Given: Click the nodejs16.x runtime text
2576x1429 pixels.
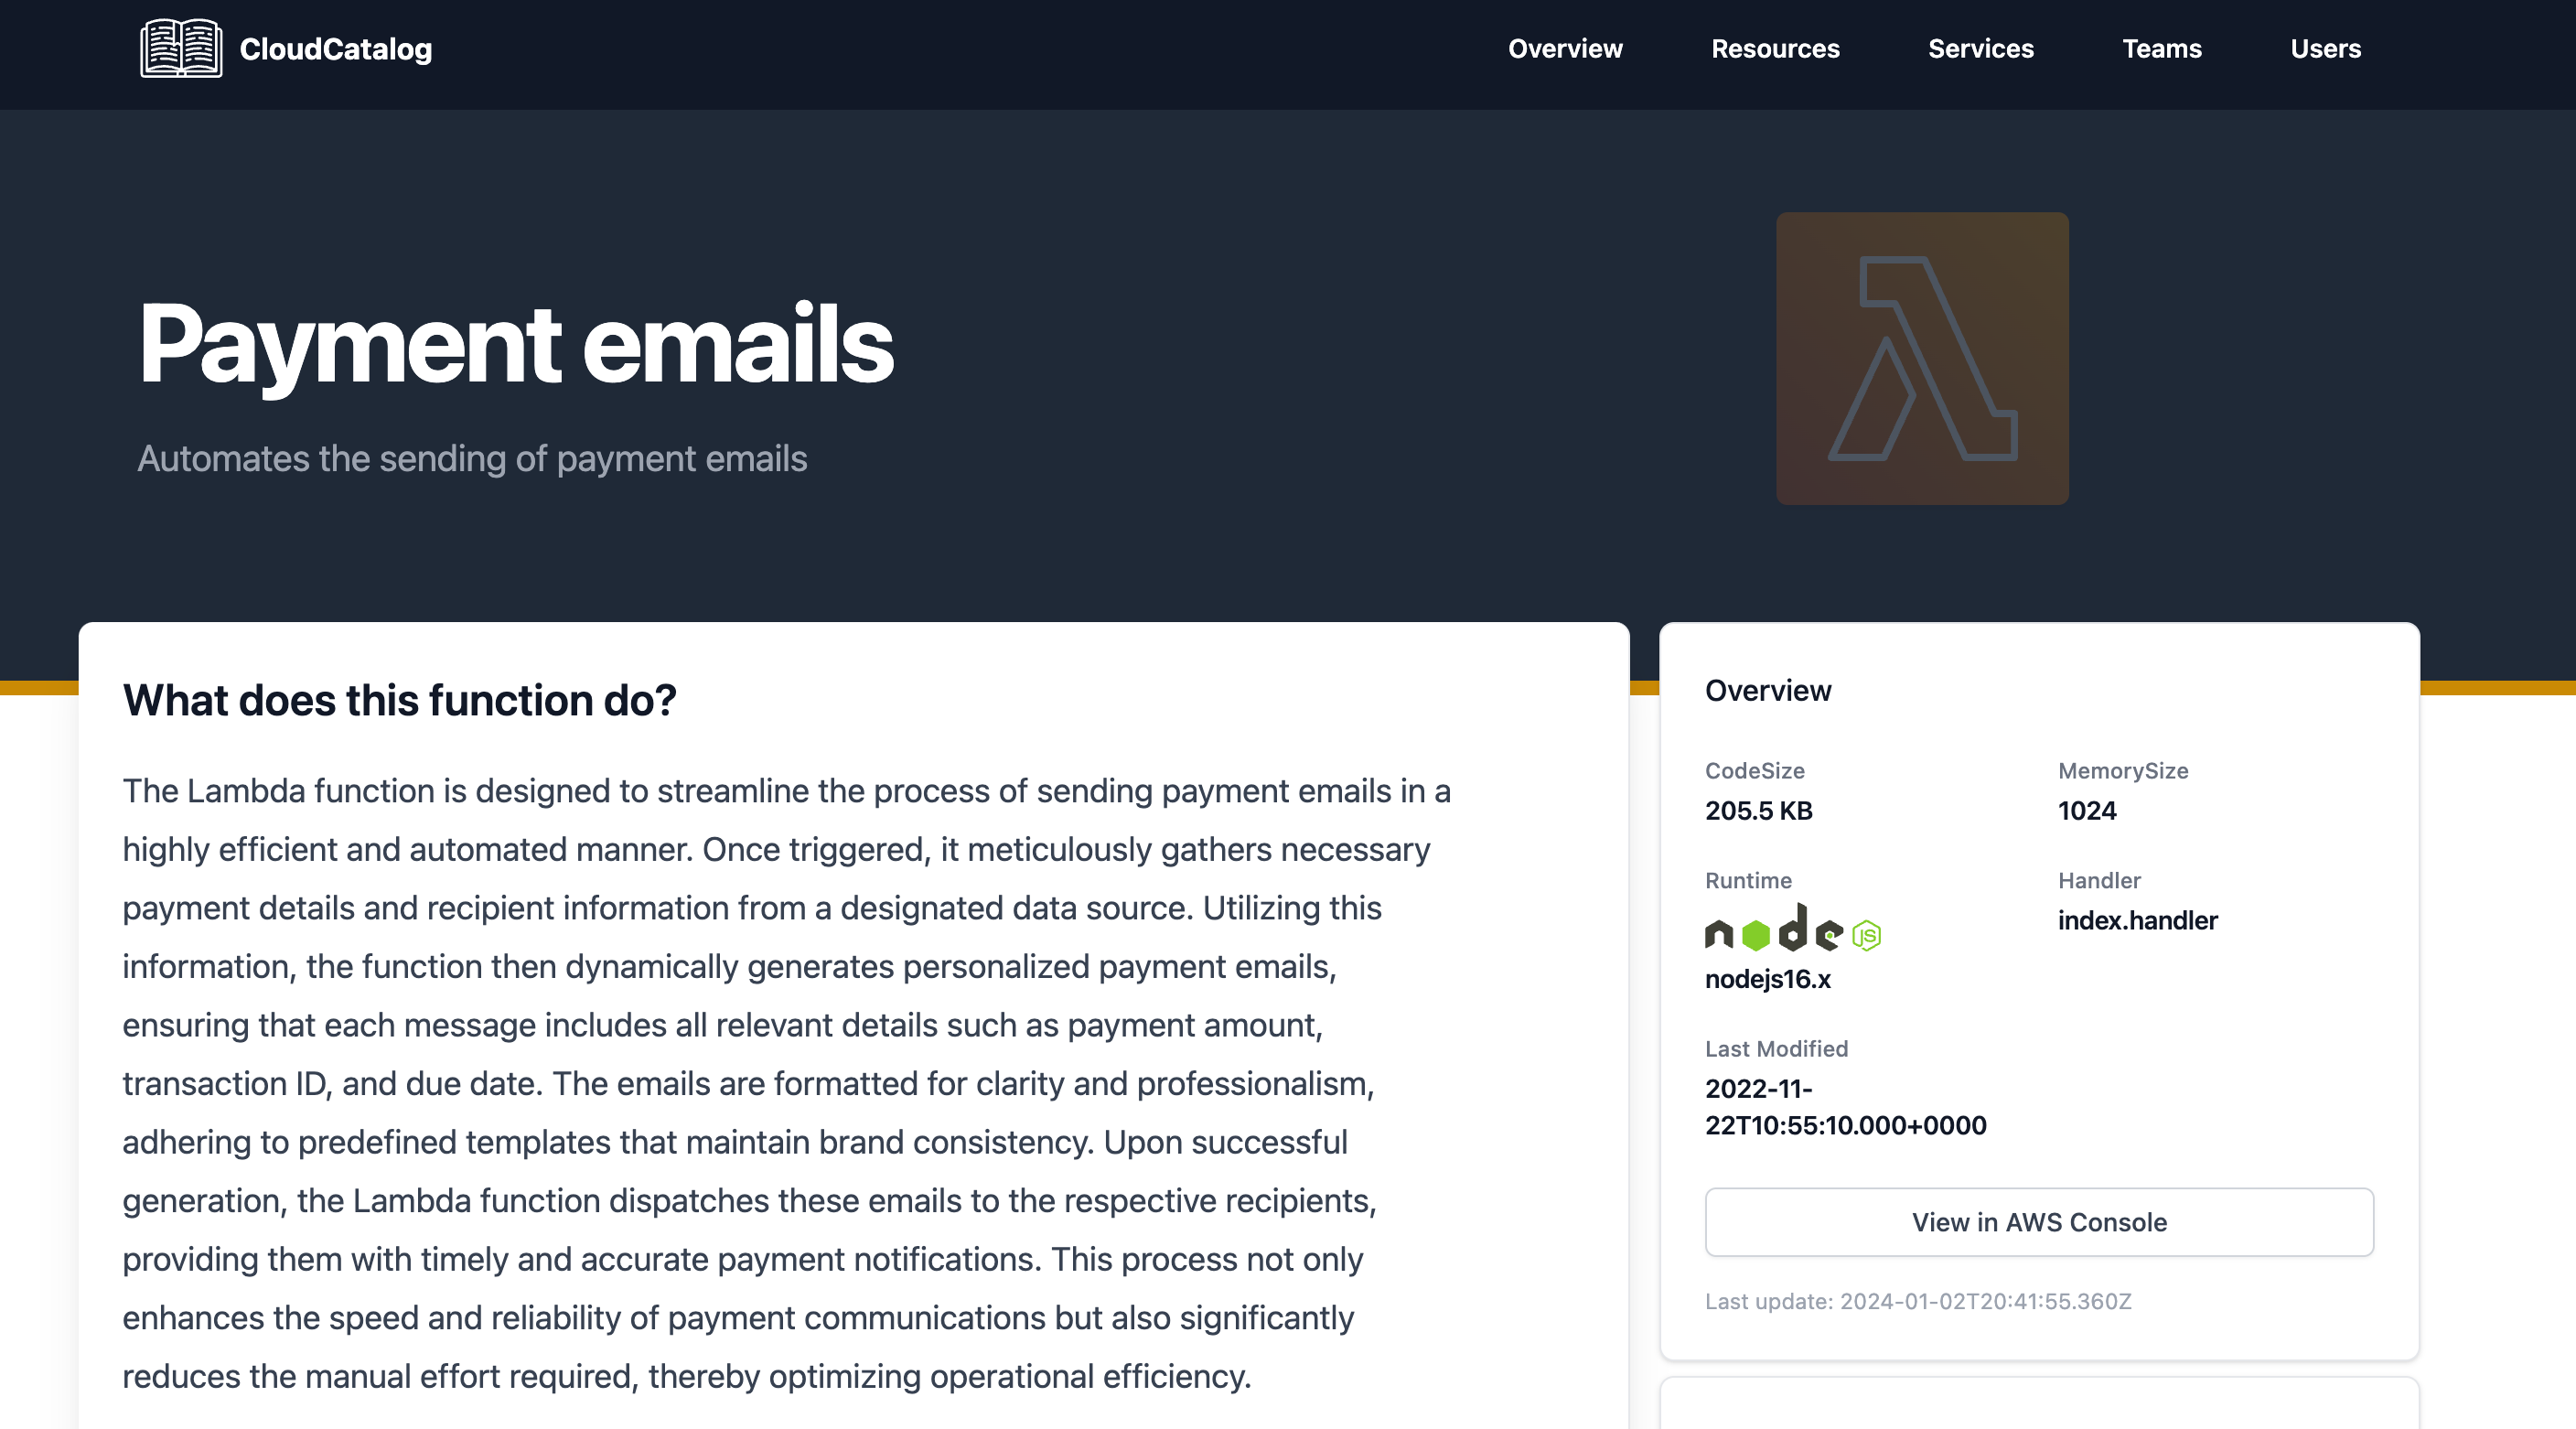Looking at the screenshot, I should tap(1767, 979).
